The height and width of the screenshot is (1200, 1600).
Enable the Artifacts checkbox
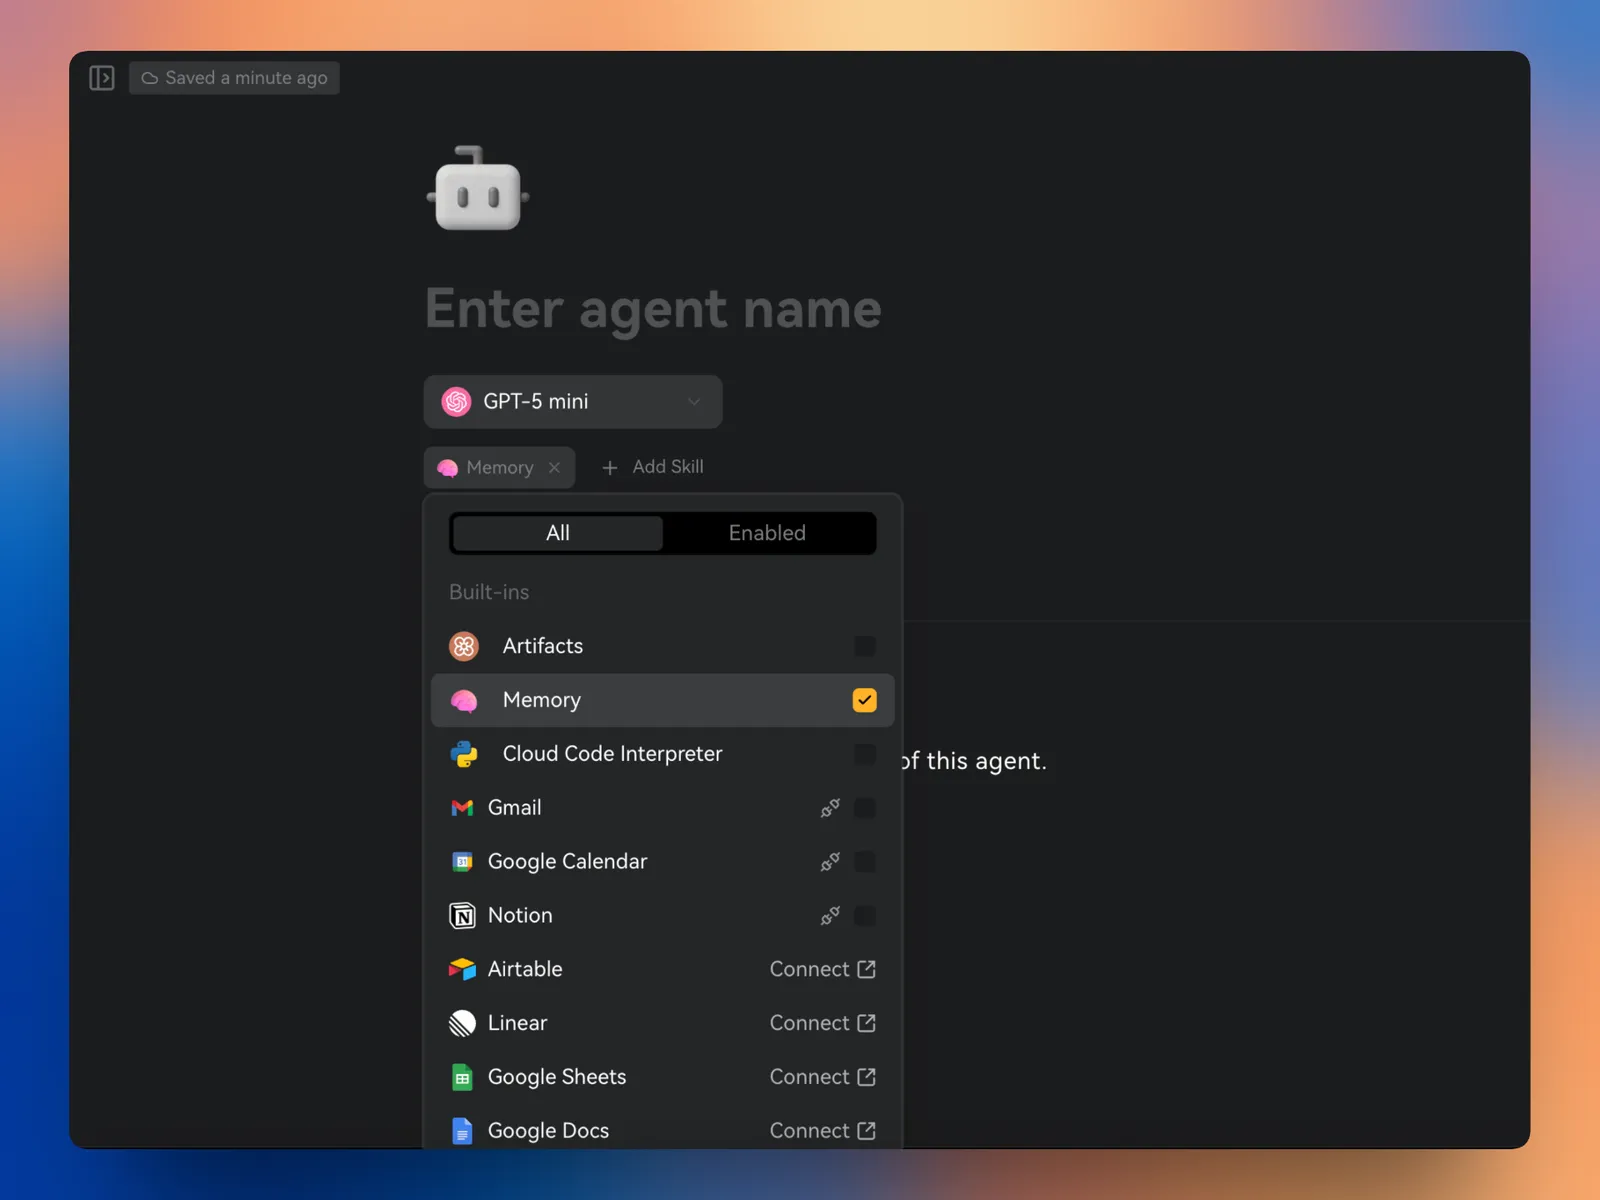(x=865, y=646)
